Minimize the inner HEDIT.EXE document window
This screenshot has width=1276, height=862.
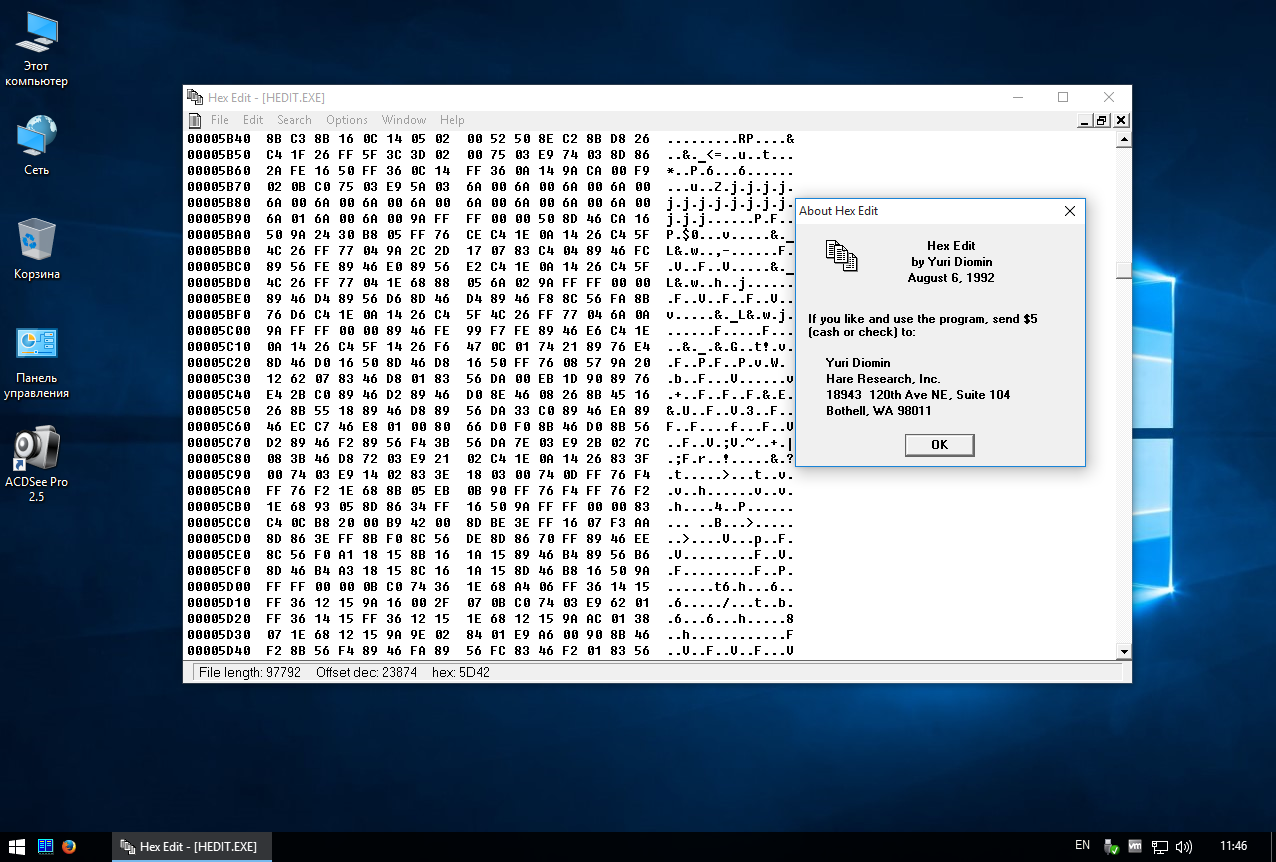click(x=1085, y=120)
